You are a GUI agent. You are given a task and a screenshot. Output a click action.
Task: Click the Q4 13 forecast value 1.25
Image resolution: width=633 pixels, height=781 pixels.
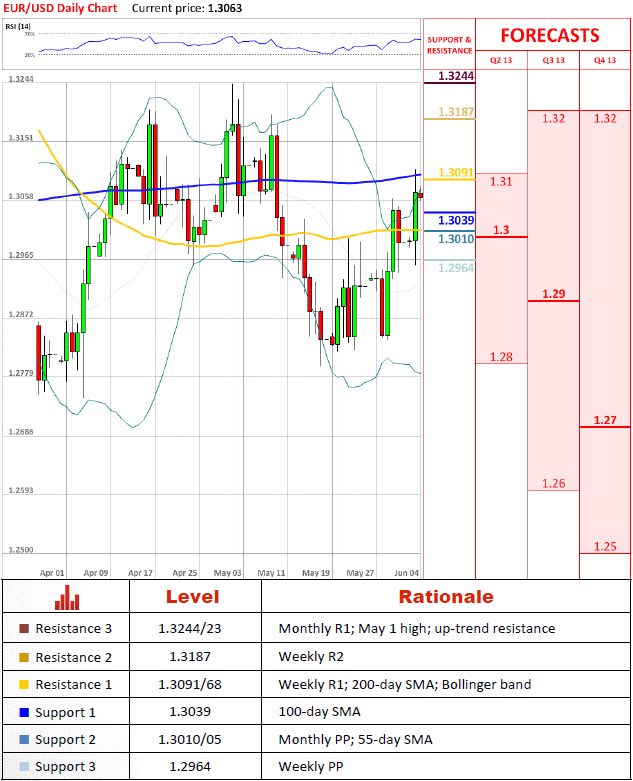605,546
